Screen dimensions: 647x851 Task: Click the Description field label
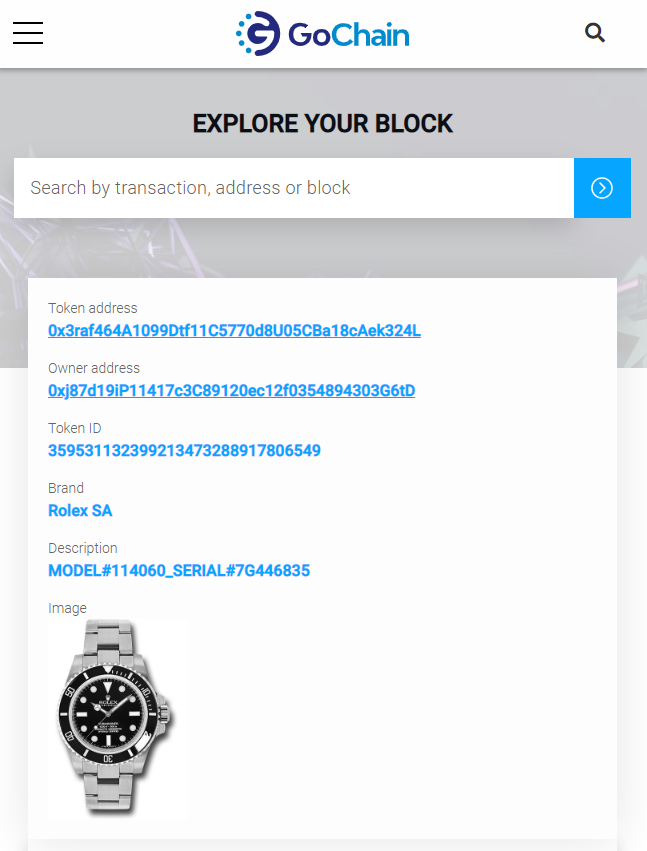pos(83,548)
